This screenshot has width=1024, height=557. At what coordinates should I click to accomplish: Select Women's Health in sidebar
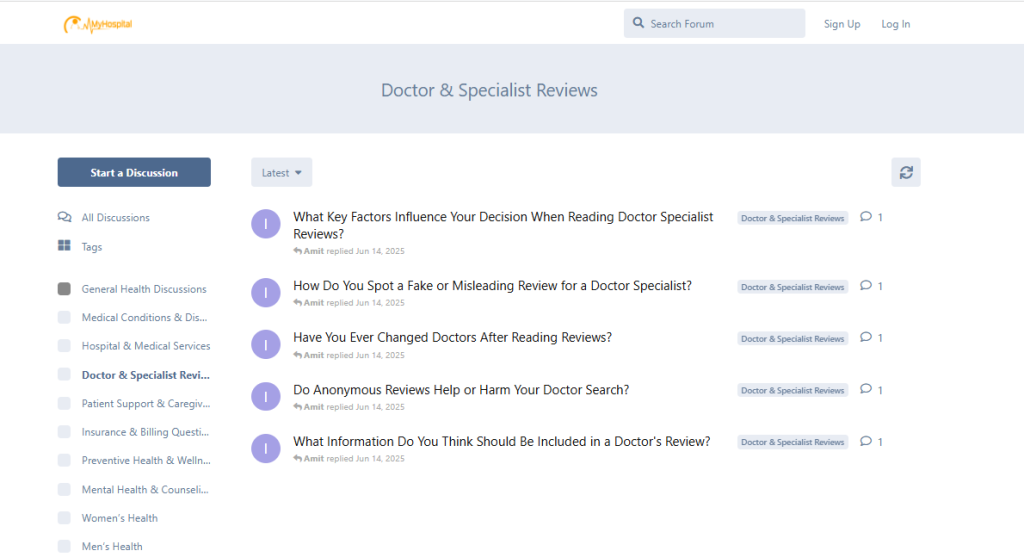pos(120,518)
